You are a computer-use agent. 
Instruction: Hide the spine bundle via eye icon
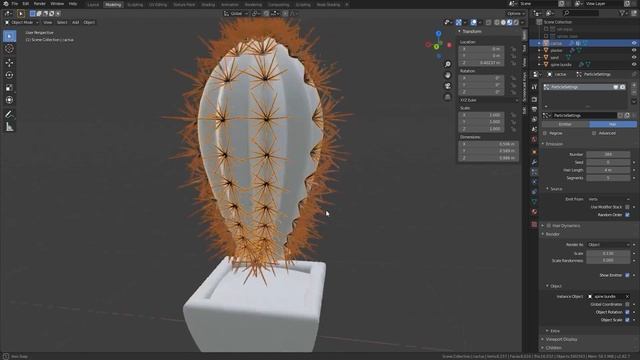tap(634, 64)
